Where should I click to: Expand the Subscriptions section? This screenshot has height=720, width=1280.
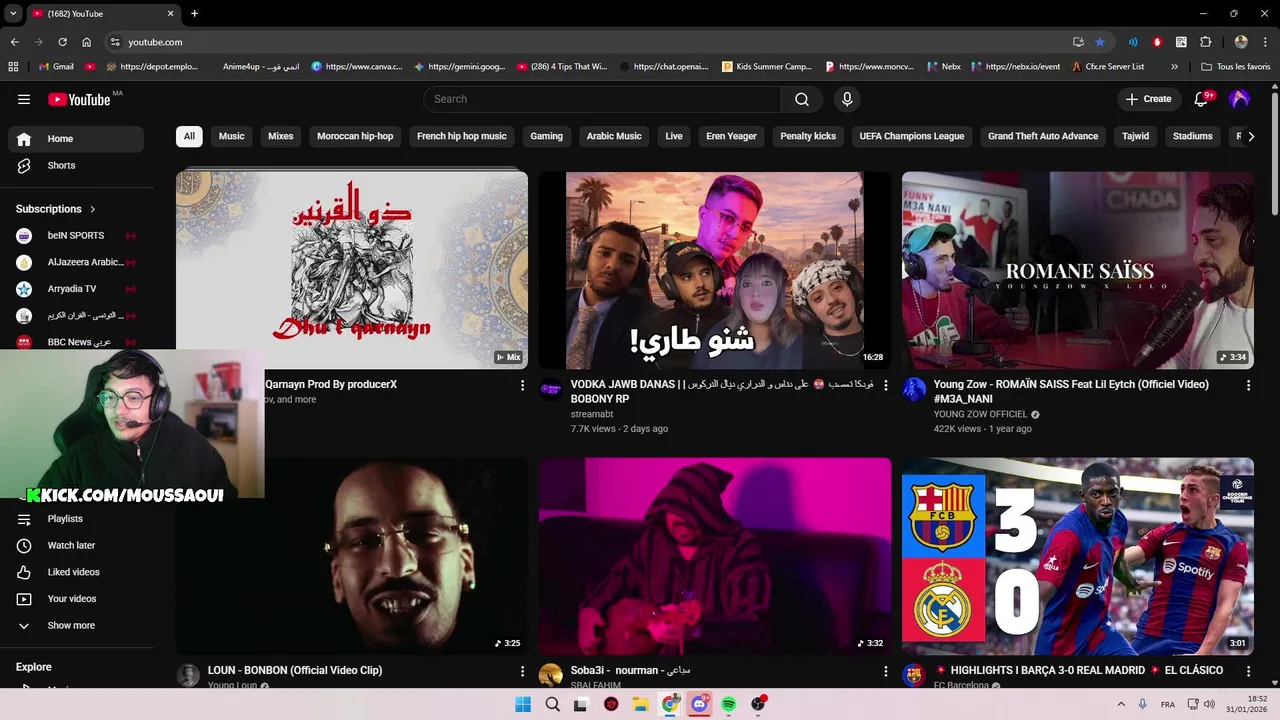56,209
